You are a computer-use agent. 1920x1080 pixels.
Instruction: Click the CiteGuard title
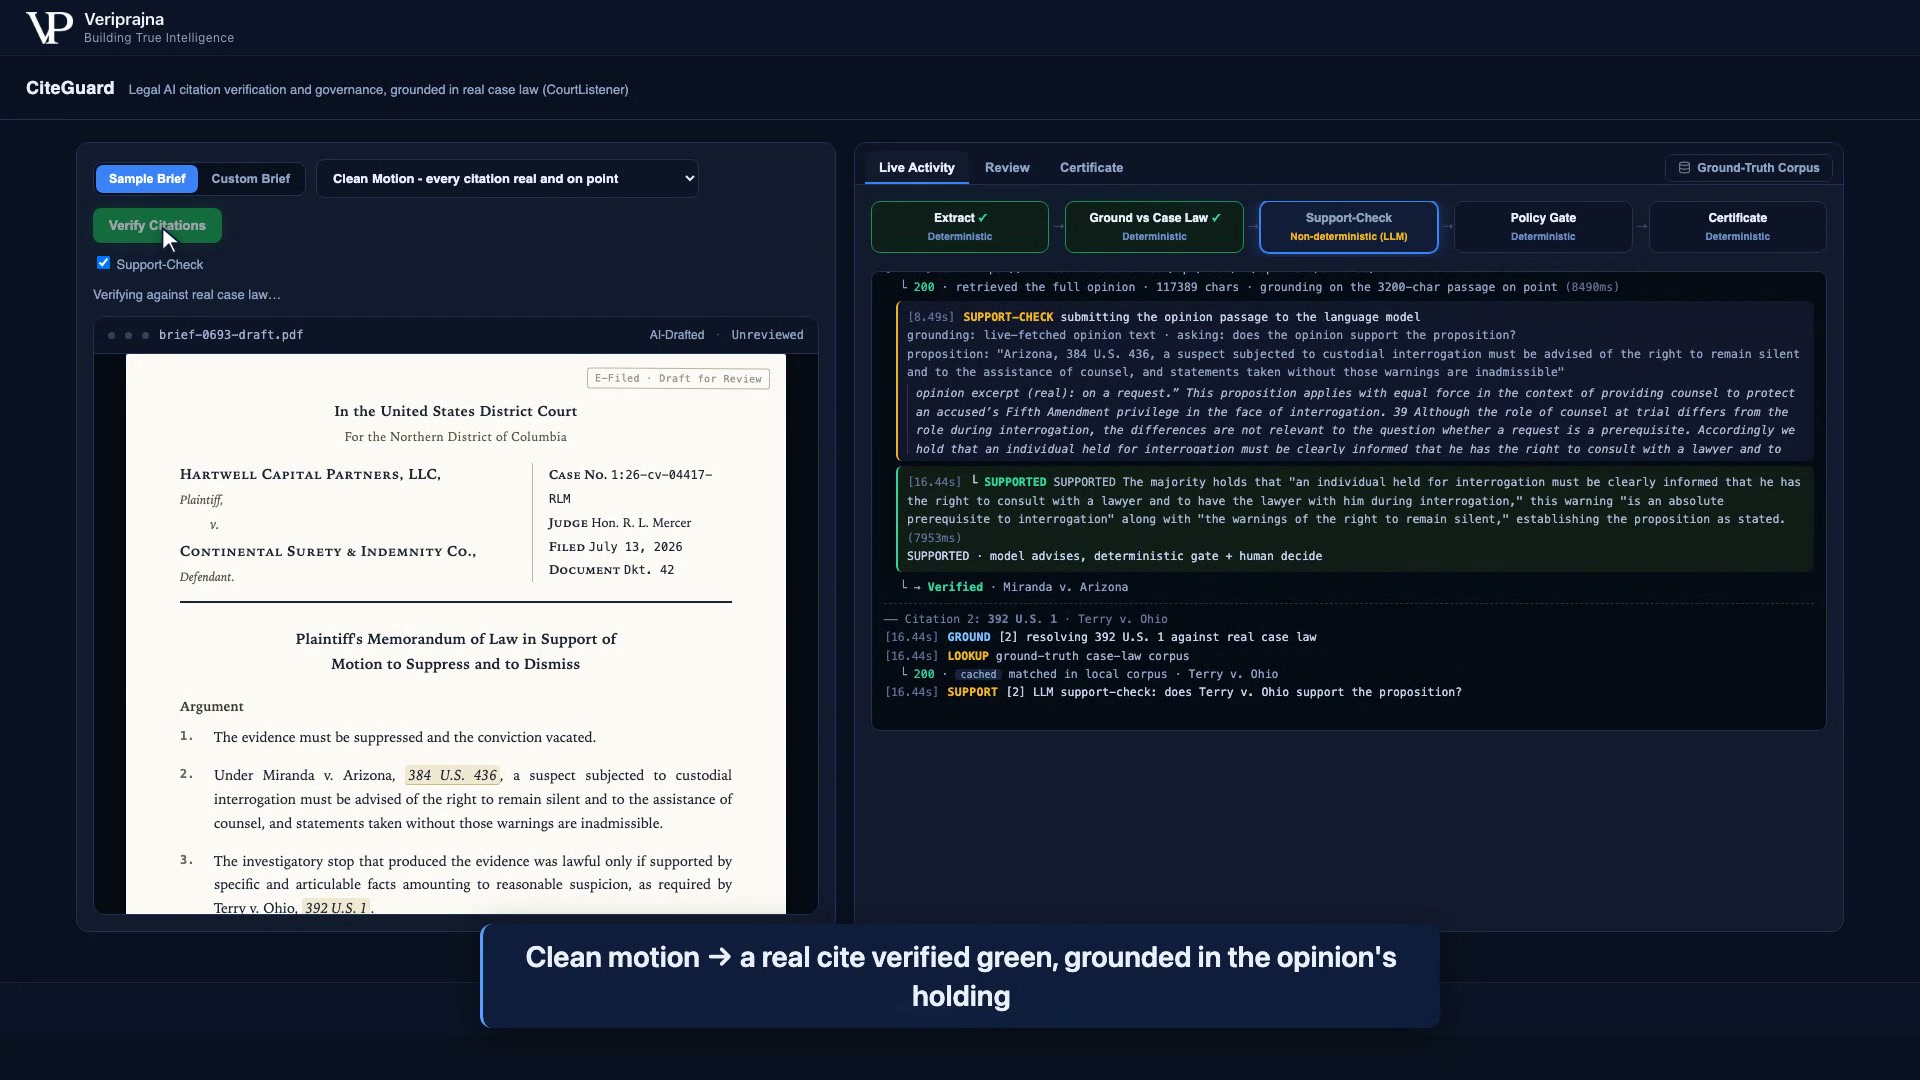(x=70, y=88)
